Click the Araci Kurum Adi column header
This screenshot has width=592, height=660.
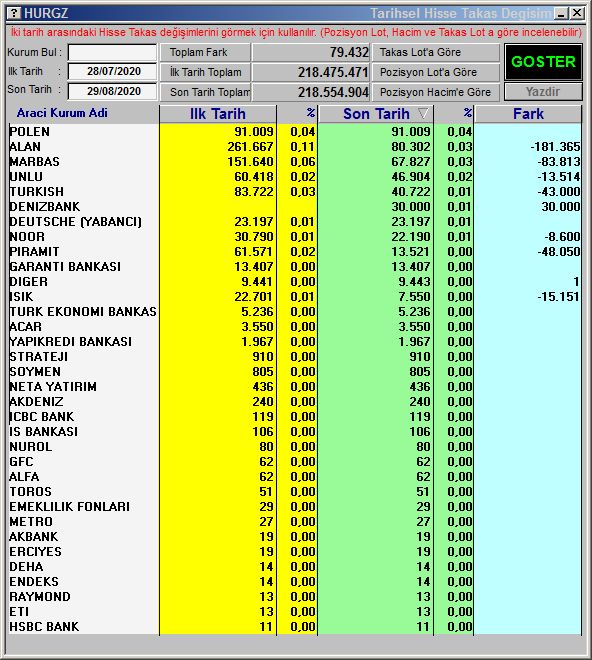click(x=62, y=113)
